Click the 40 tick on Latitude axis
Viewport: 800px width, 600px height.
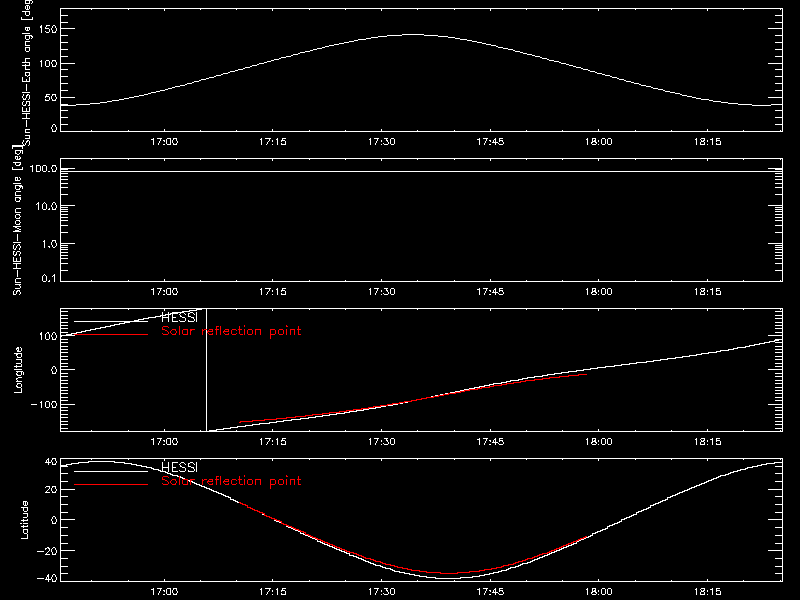pyautogui.click(x=51, y=462)
